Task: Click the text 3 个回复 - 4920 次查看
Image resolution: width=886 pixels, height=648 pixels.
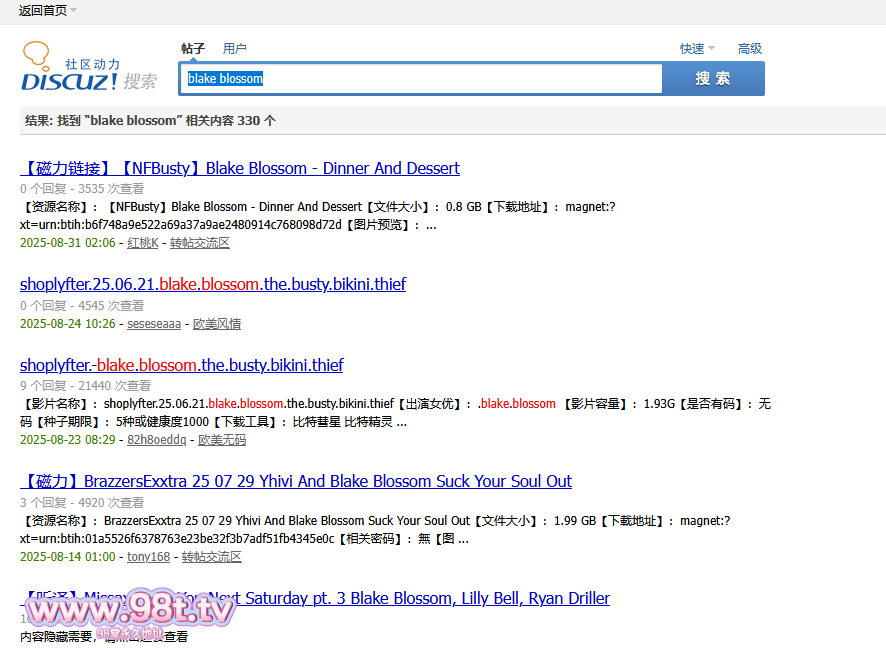Action: click(x=82, y=503)
